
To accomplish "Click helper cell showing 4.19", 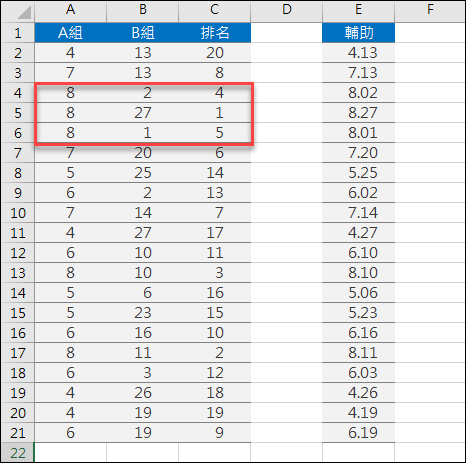I will (x=359, y=413).
